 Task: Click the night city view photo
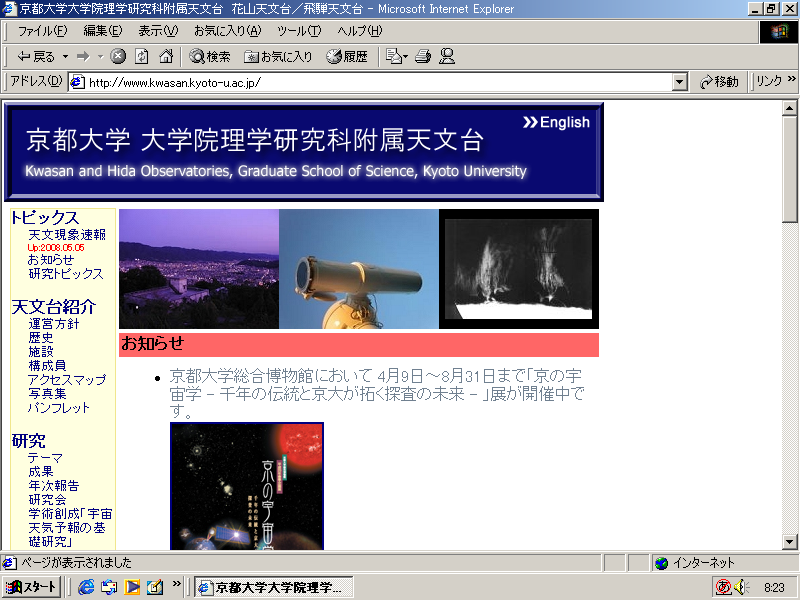point(199,269)
